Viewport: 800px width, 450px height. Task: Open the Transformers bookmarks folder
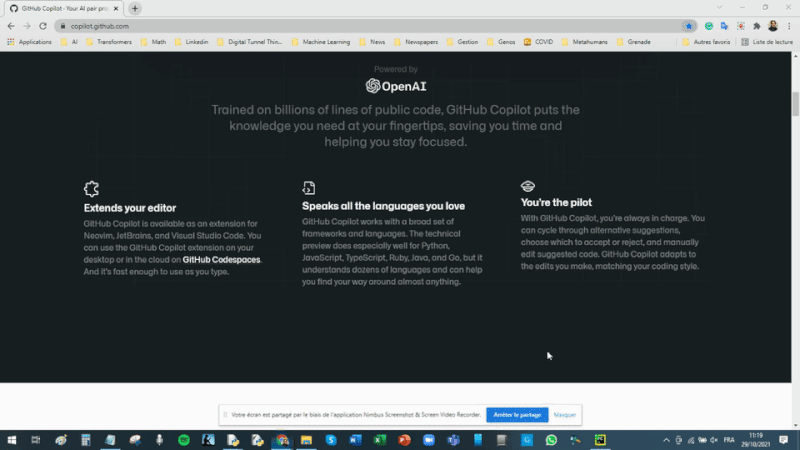(x=109, y=42)
